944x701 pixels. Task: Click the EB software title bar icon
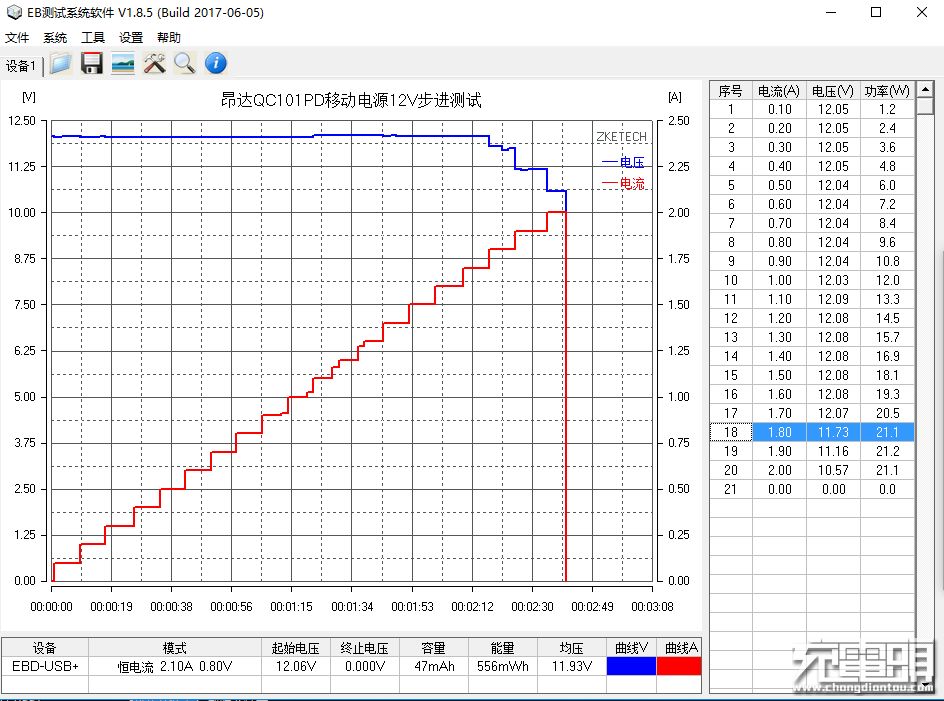[x=14, y=12]
